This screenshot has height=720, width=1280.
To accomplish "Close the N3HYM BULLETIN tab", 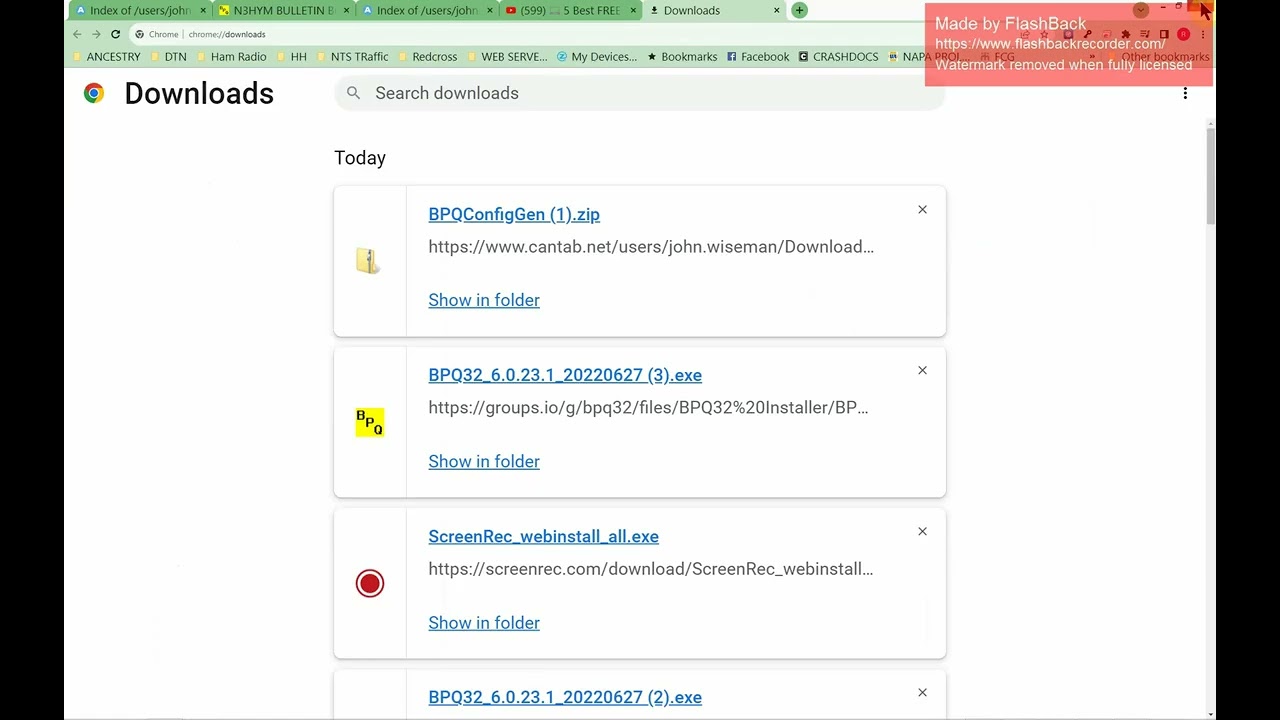I will tap(346, 11).
